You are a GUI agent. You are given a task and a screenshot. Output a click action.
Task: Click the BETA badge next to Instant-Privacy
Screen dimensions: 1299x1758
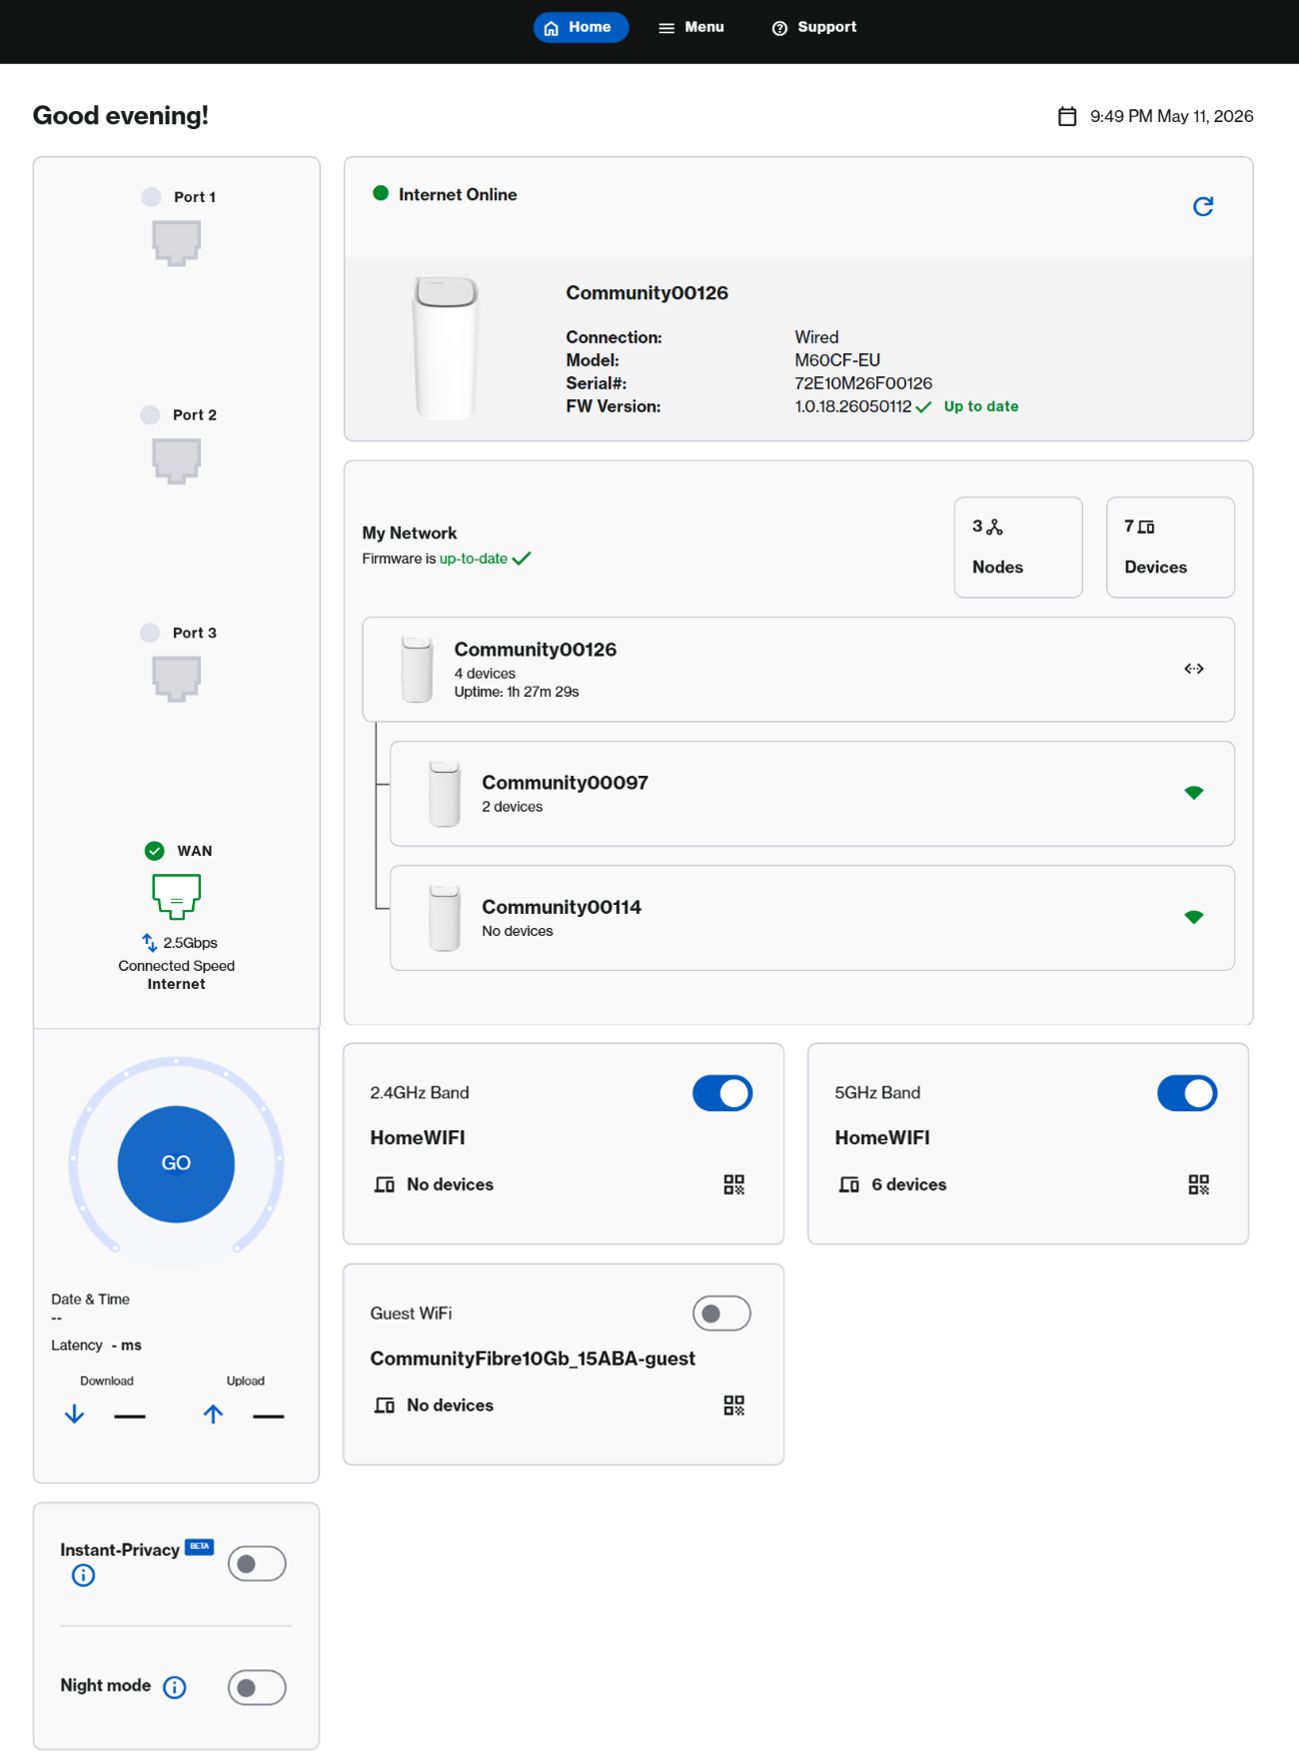point(200,1546)
